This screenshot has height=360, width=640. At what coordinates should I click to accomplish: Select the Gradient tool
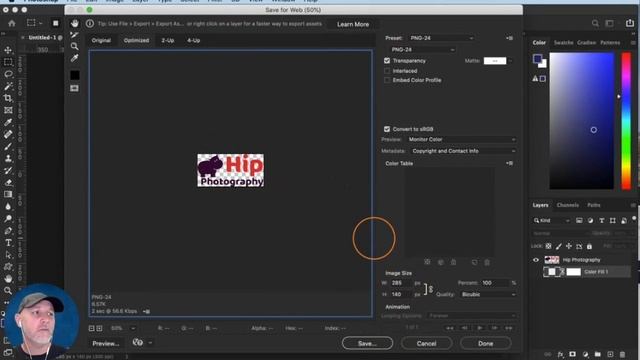pyautogui.click(x=8, y=194)
